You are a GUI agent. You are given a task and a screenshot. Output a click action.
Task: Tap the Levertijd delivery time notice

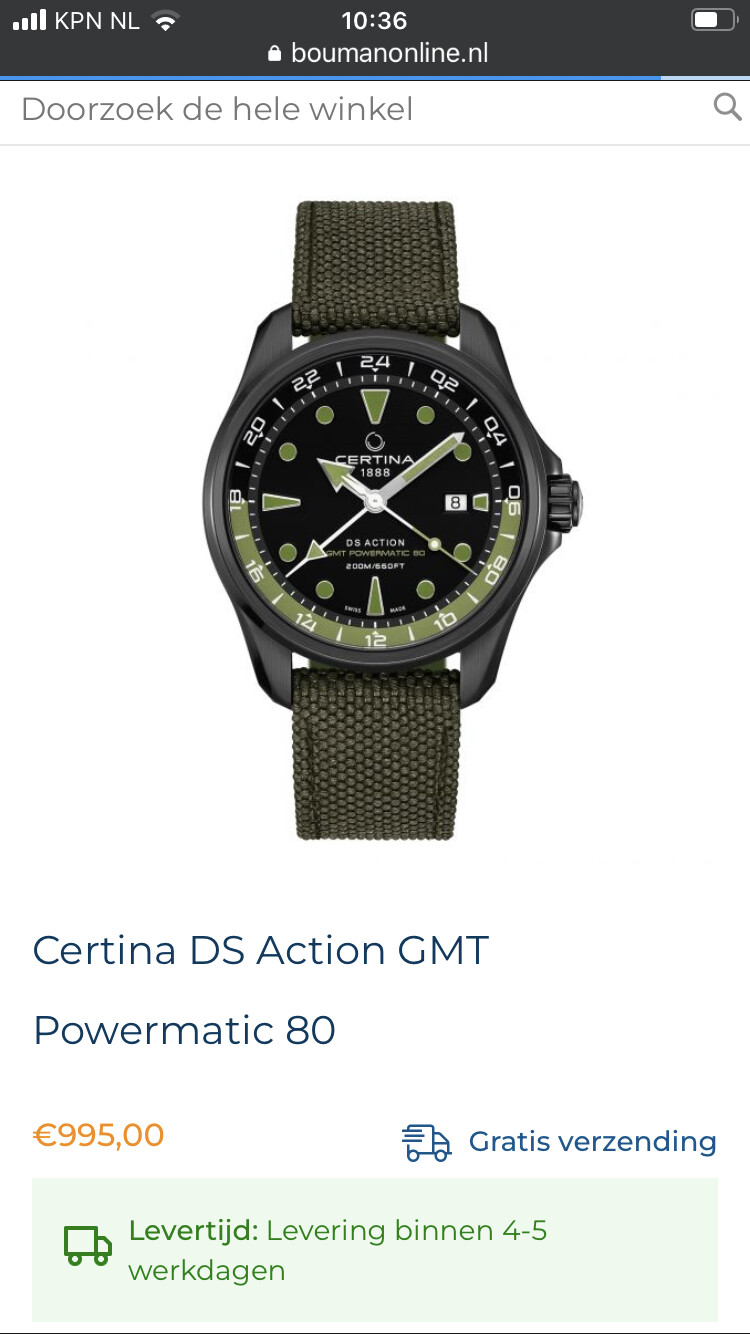[x=375, y=1250]
